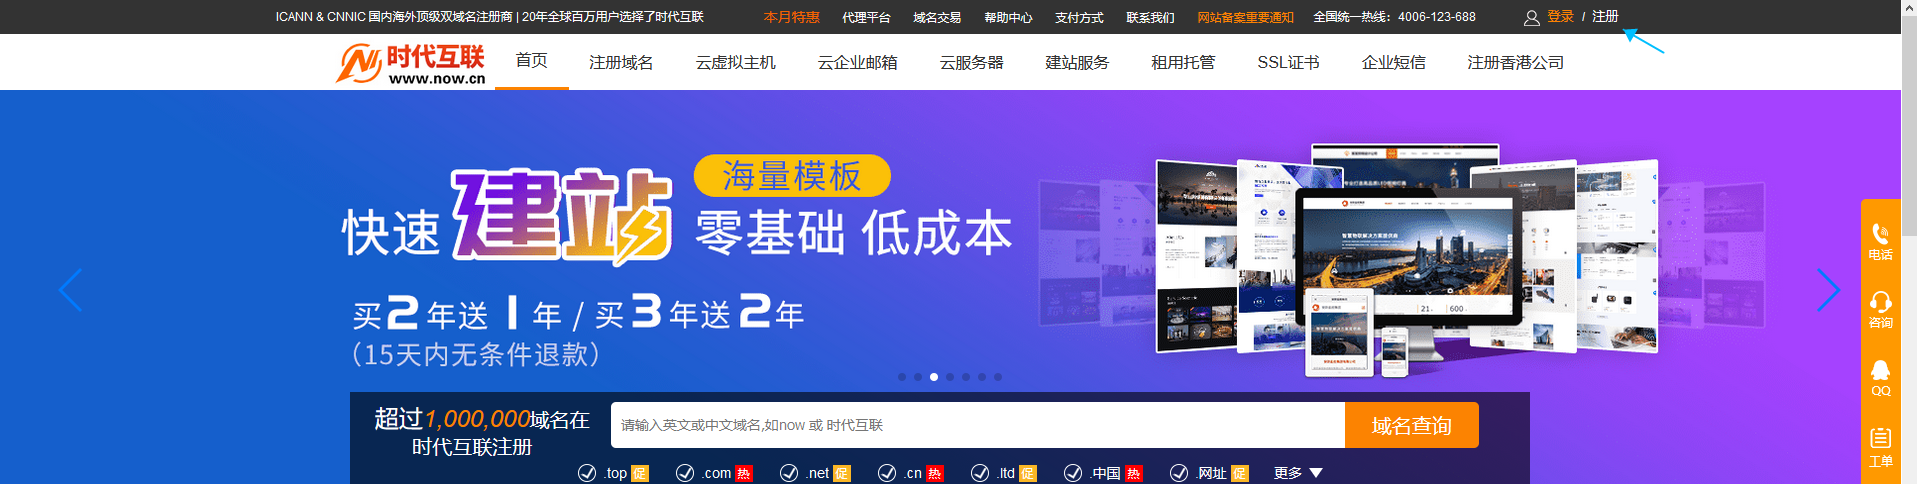Click the hotline text 4006-123-688

1436,17
